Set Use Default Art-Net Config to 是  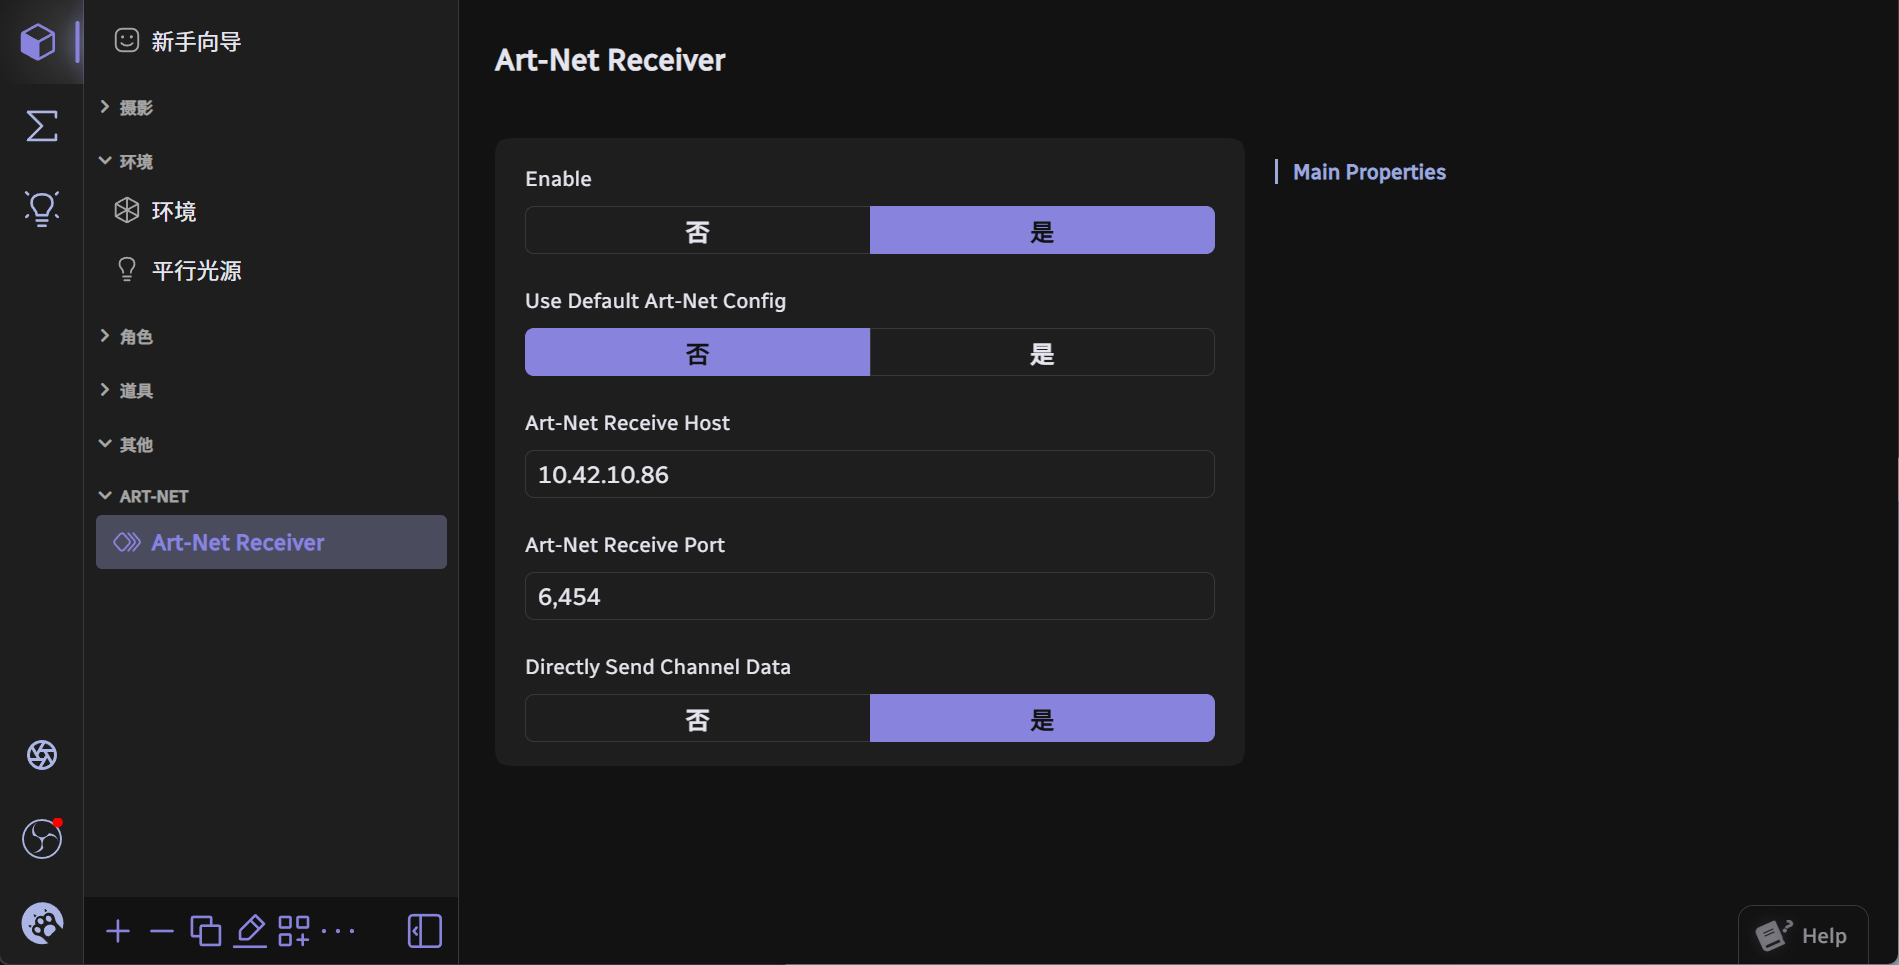click(1042, 352)
